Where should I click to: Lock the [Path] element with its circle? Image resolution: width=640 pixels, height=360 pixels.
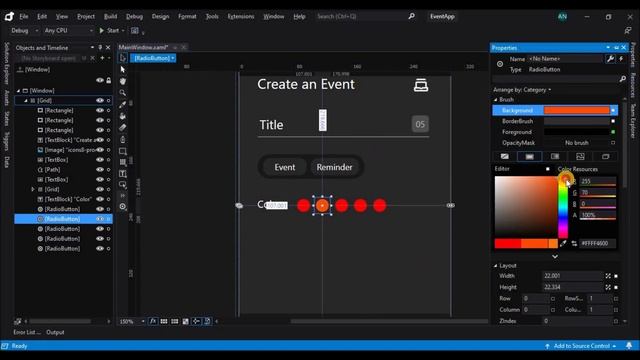[109, 170]
